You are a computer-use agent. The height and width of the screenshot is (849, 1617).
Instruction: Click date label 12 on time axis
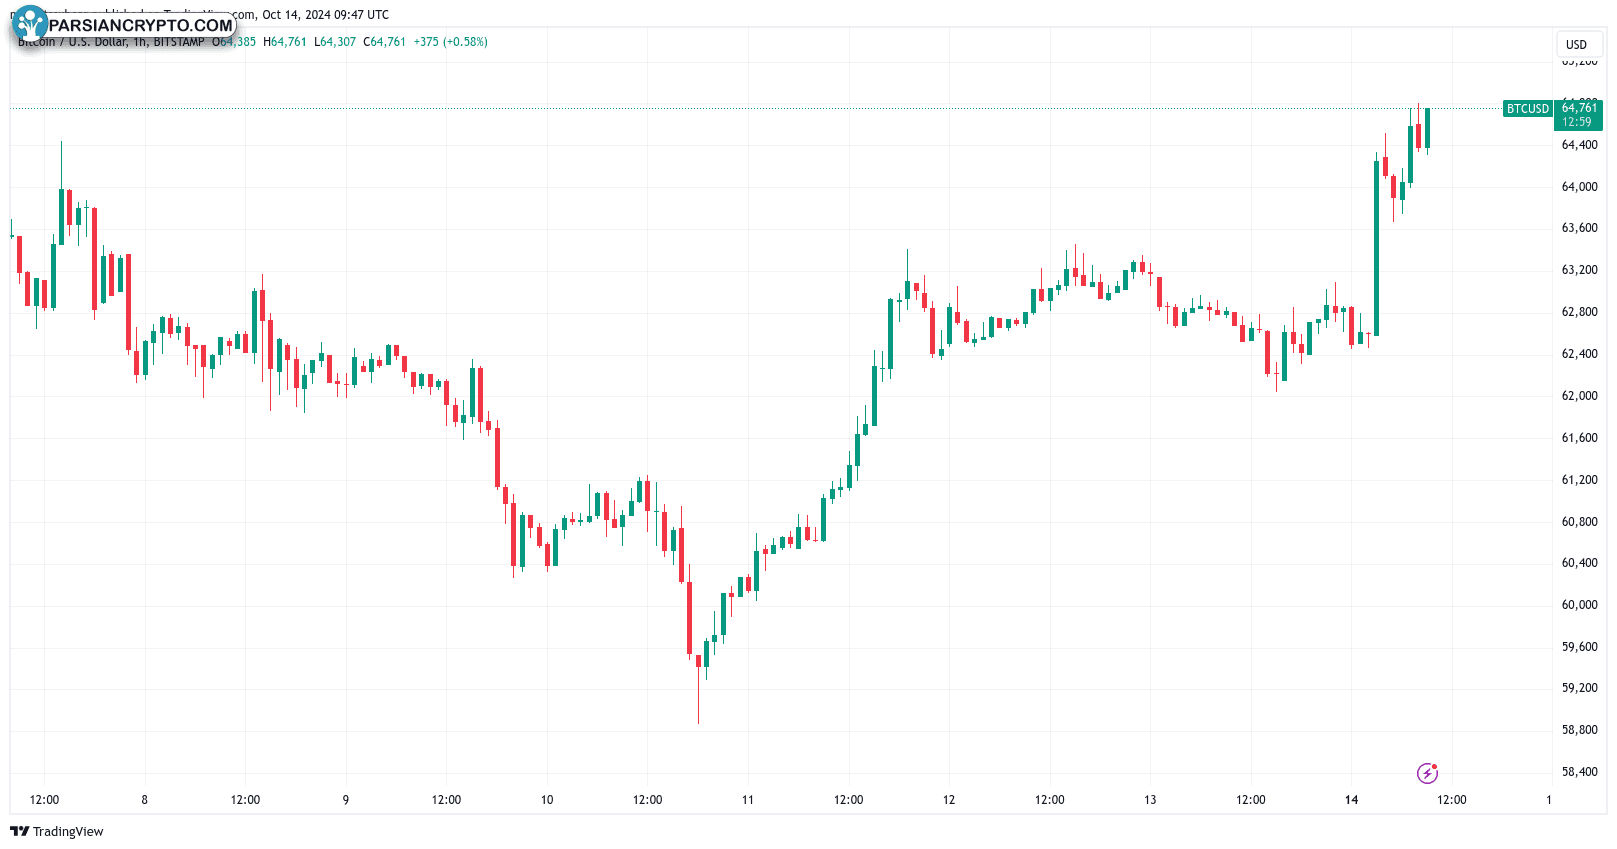pos(949,800)
